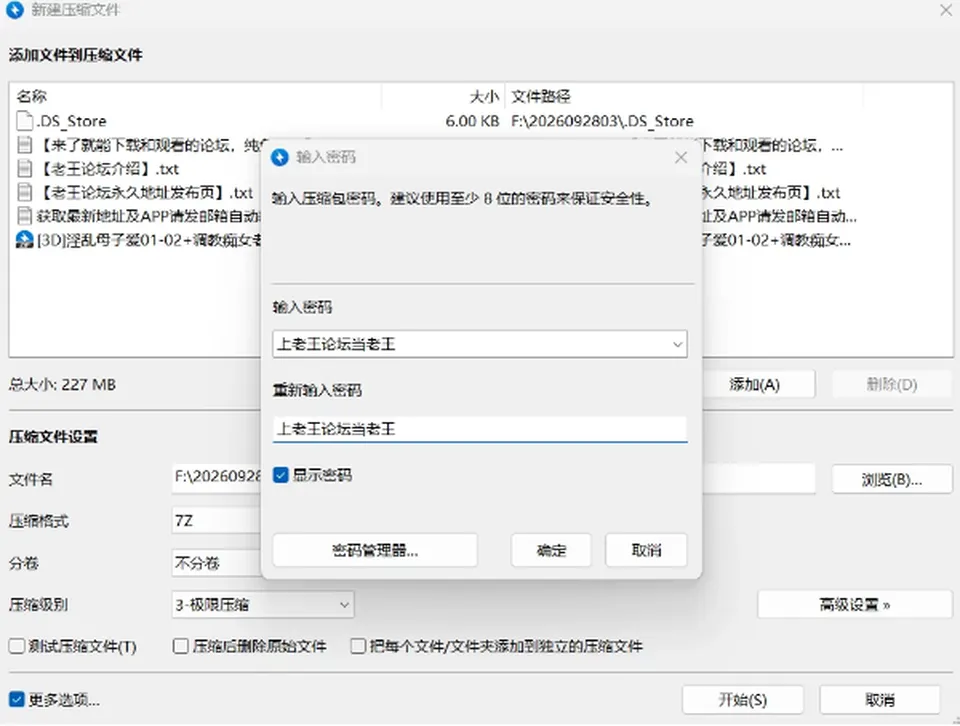Click the [3D] archive file icon
The width and height of the screenshot is (960, 726).
[x=24, y=239]
